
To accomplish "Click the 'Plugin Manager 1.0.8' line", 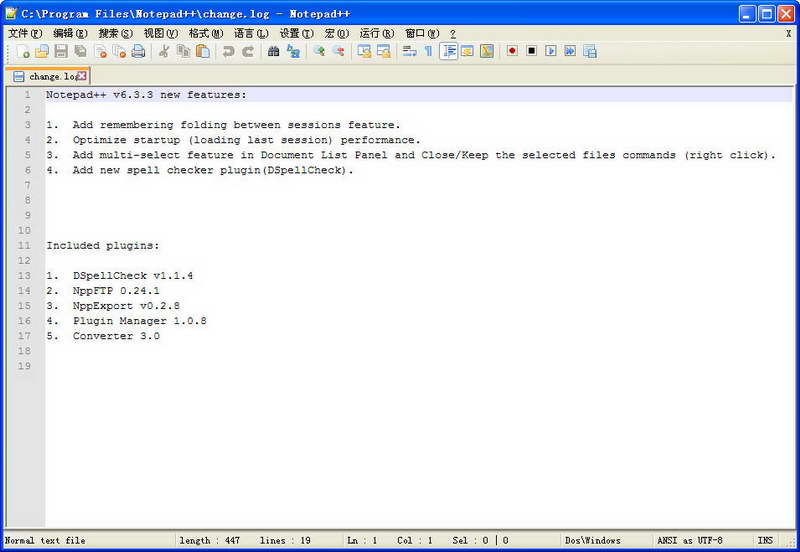I will pos(126,320).
